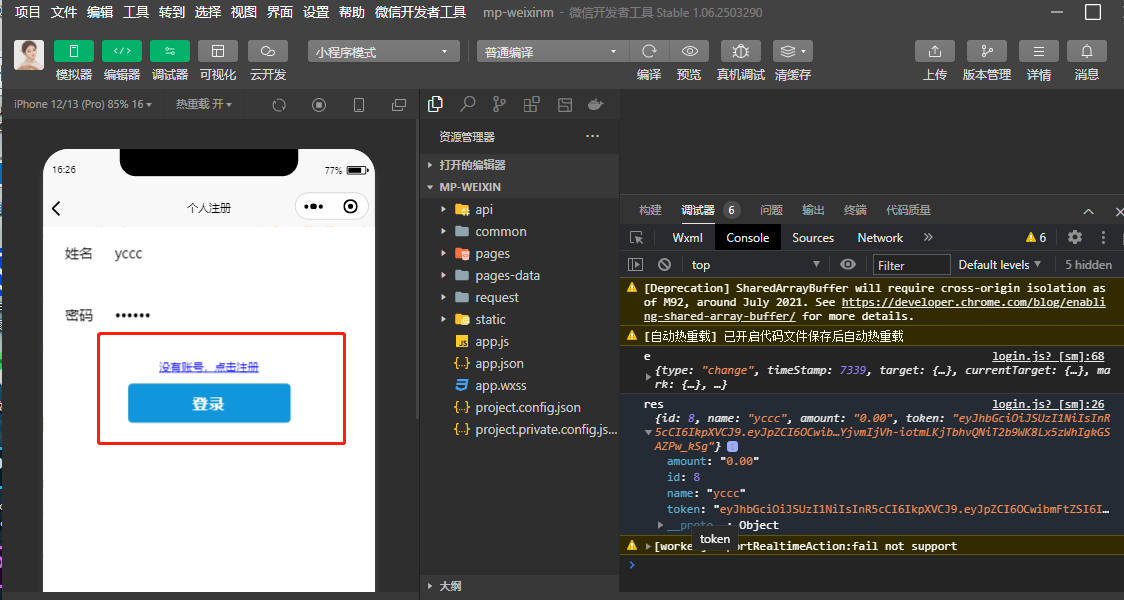Click the clear console icon
The image size is (1124, 600).
click(x=664, y=265)
